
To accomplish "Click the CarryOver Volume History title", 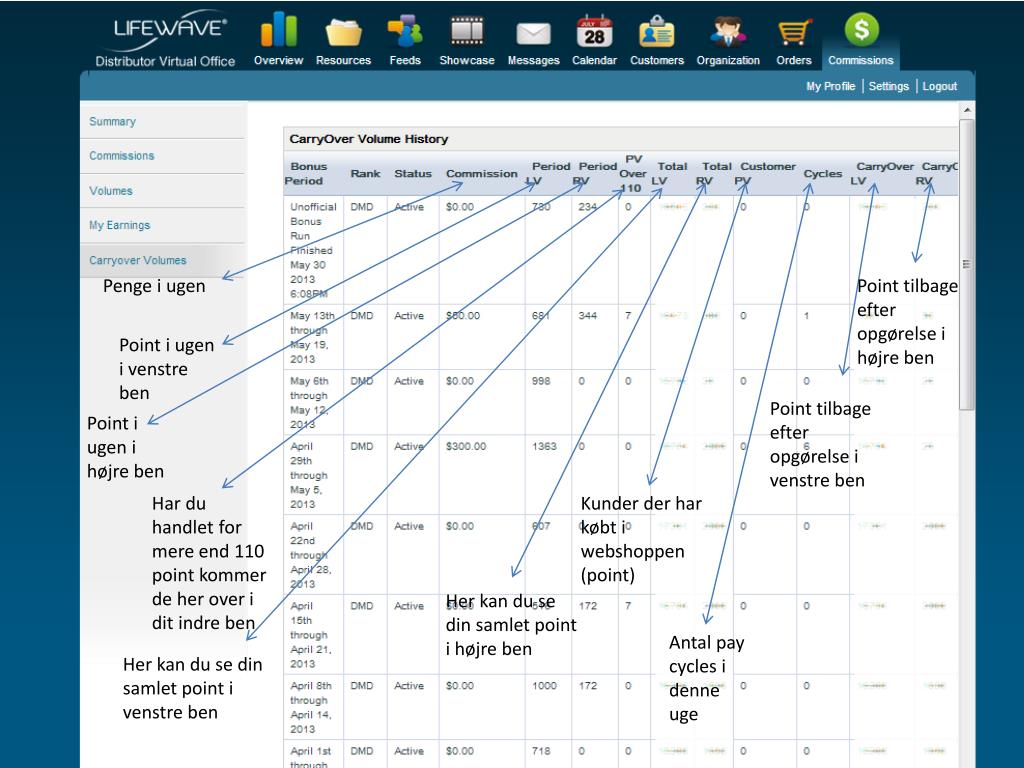I will tap(369, 139).
